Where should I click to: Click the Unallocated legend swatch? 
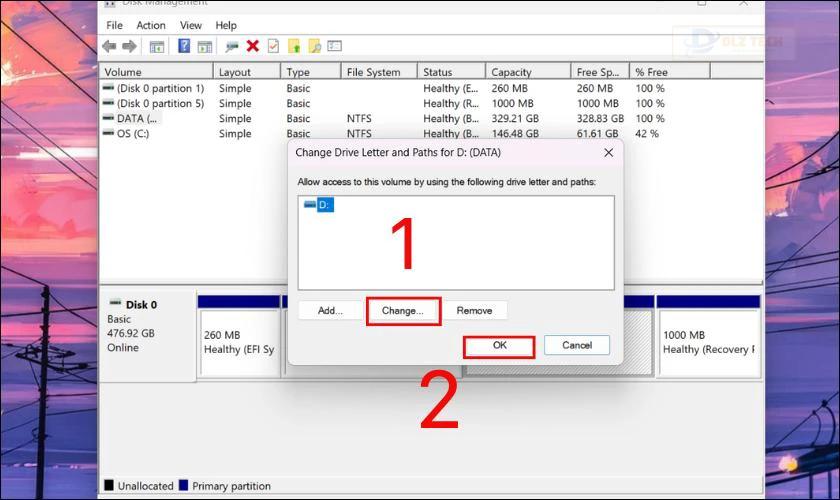click(x=109, y=486)
